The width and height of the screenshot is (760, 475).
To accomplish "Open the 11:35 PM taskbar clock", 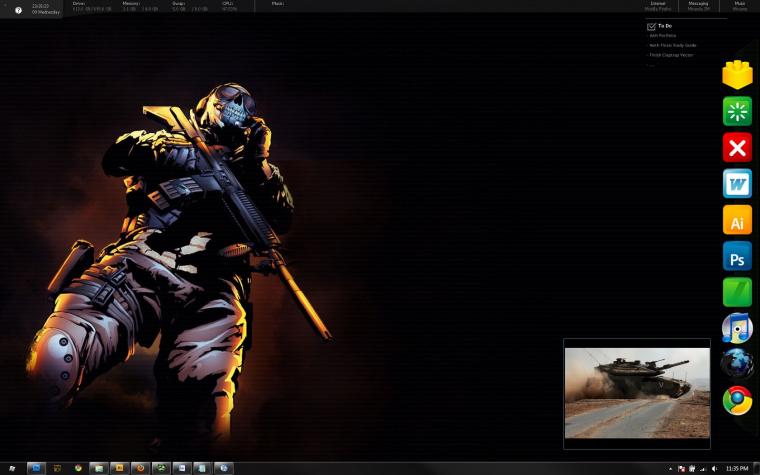I will coord(737,469).
